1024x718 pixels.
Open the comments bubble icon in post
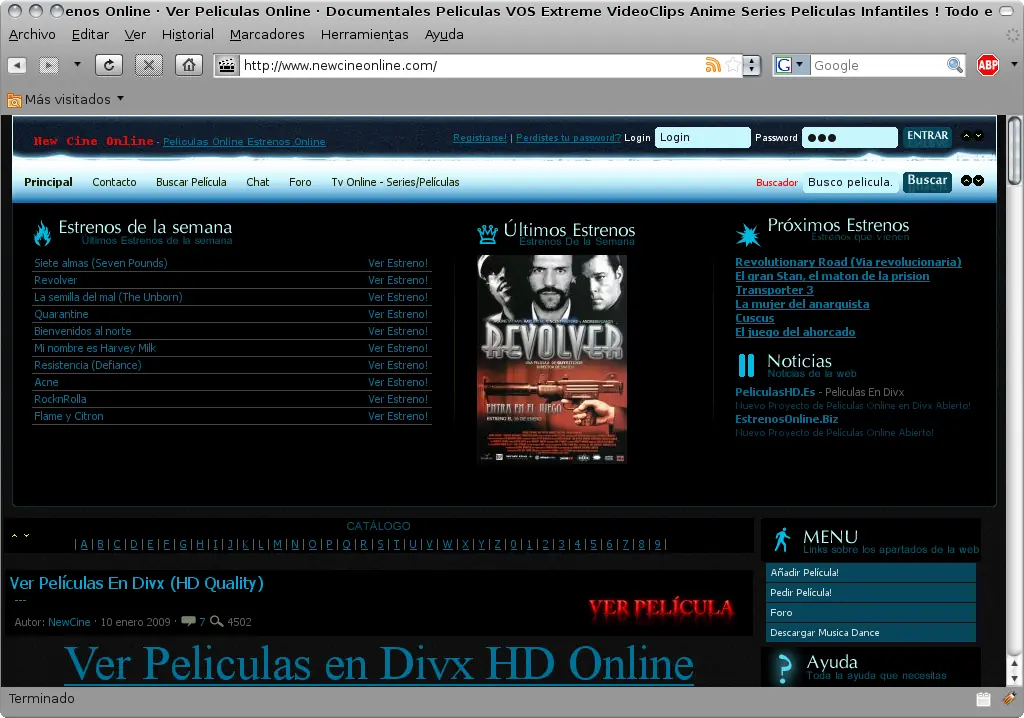(x=188, y=621)
